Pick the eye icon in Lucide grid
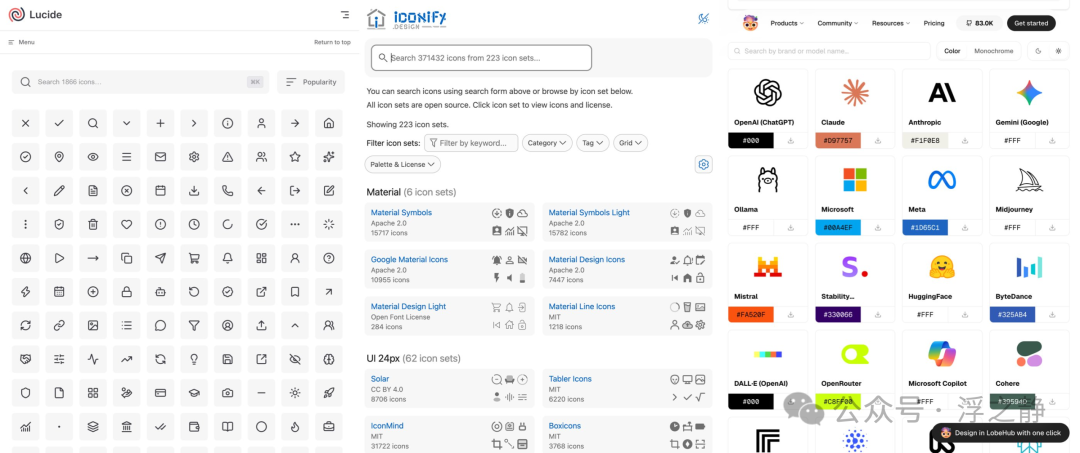Screen dimensions: 1080x453 click(x=93, y=157)
